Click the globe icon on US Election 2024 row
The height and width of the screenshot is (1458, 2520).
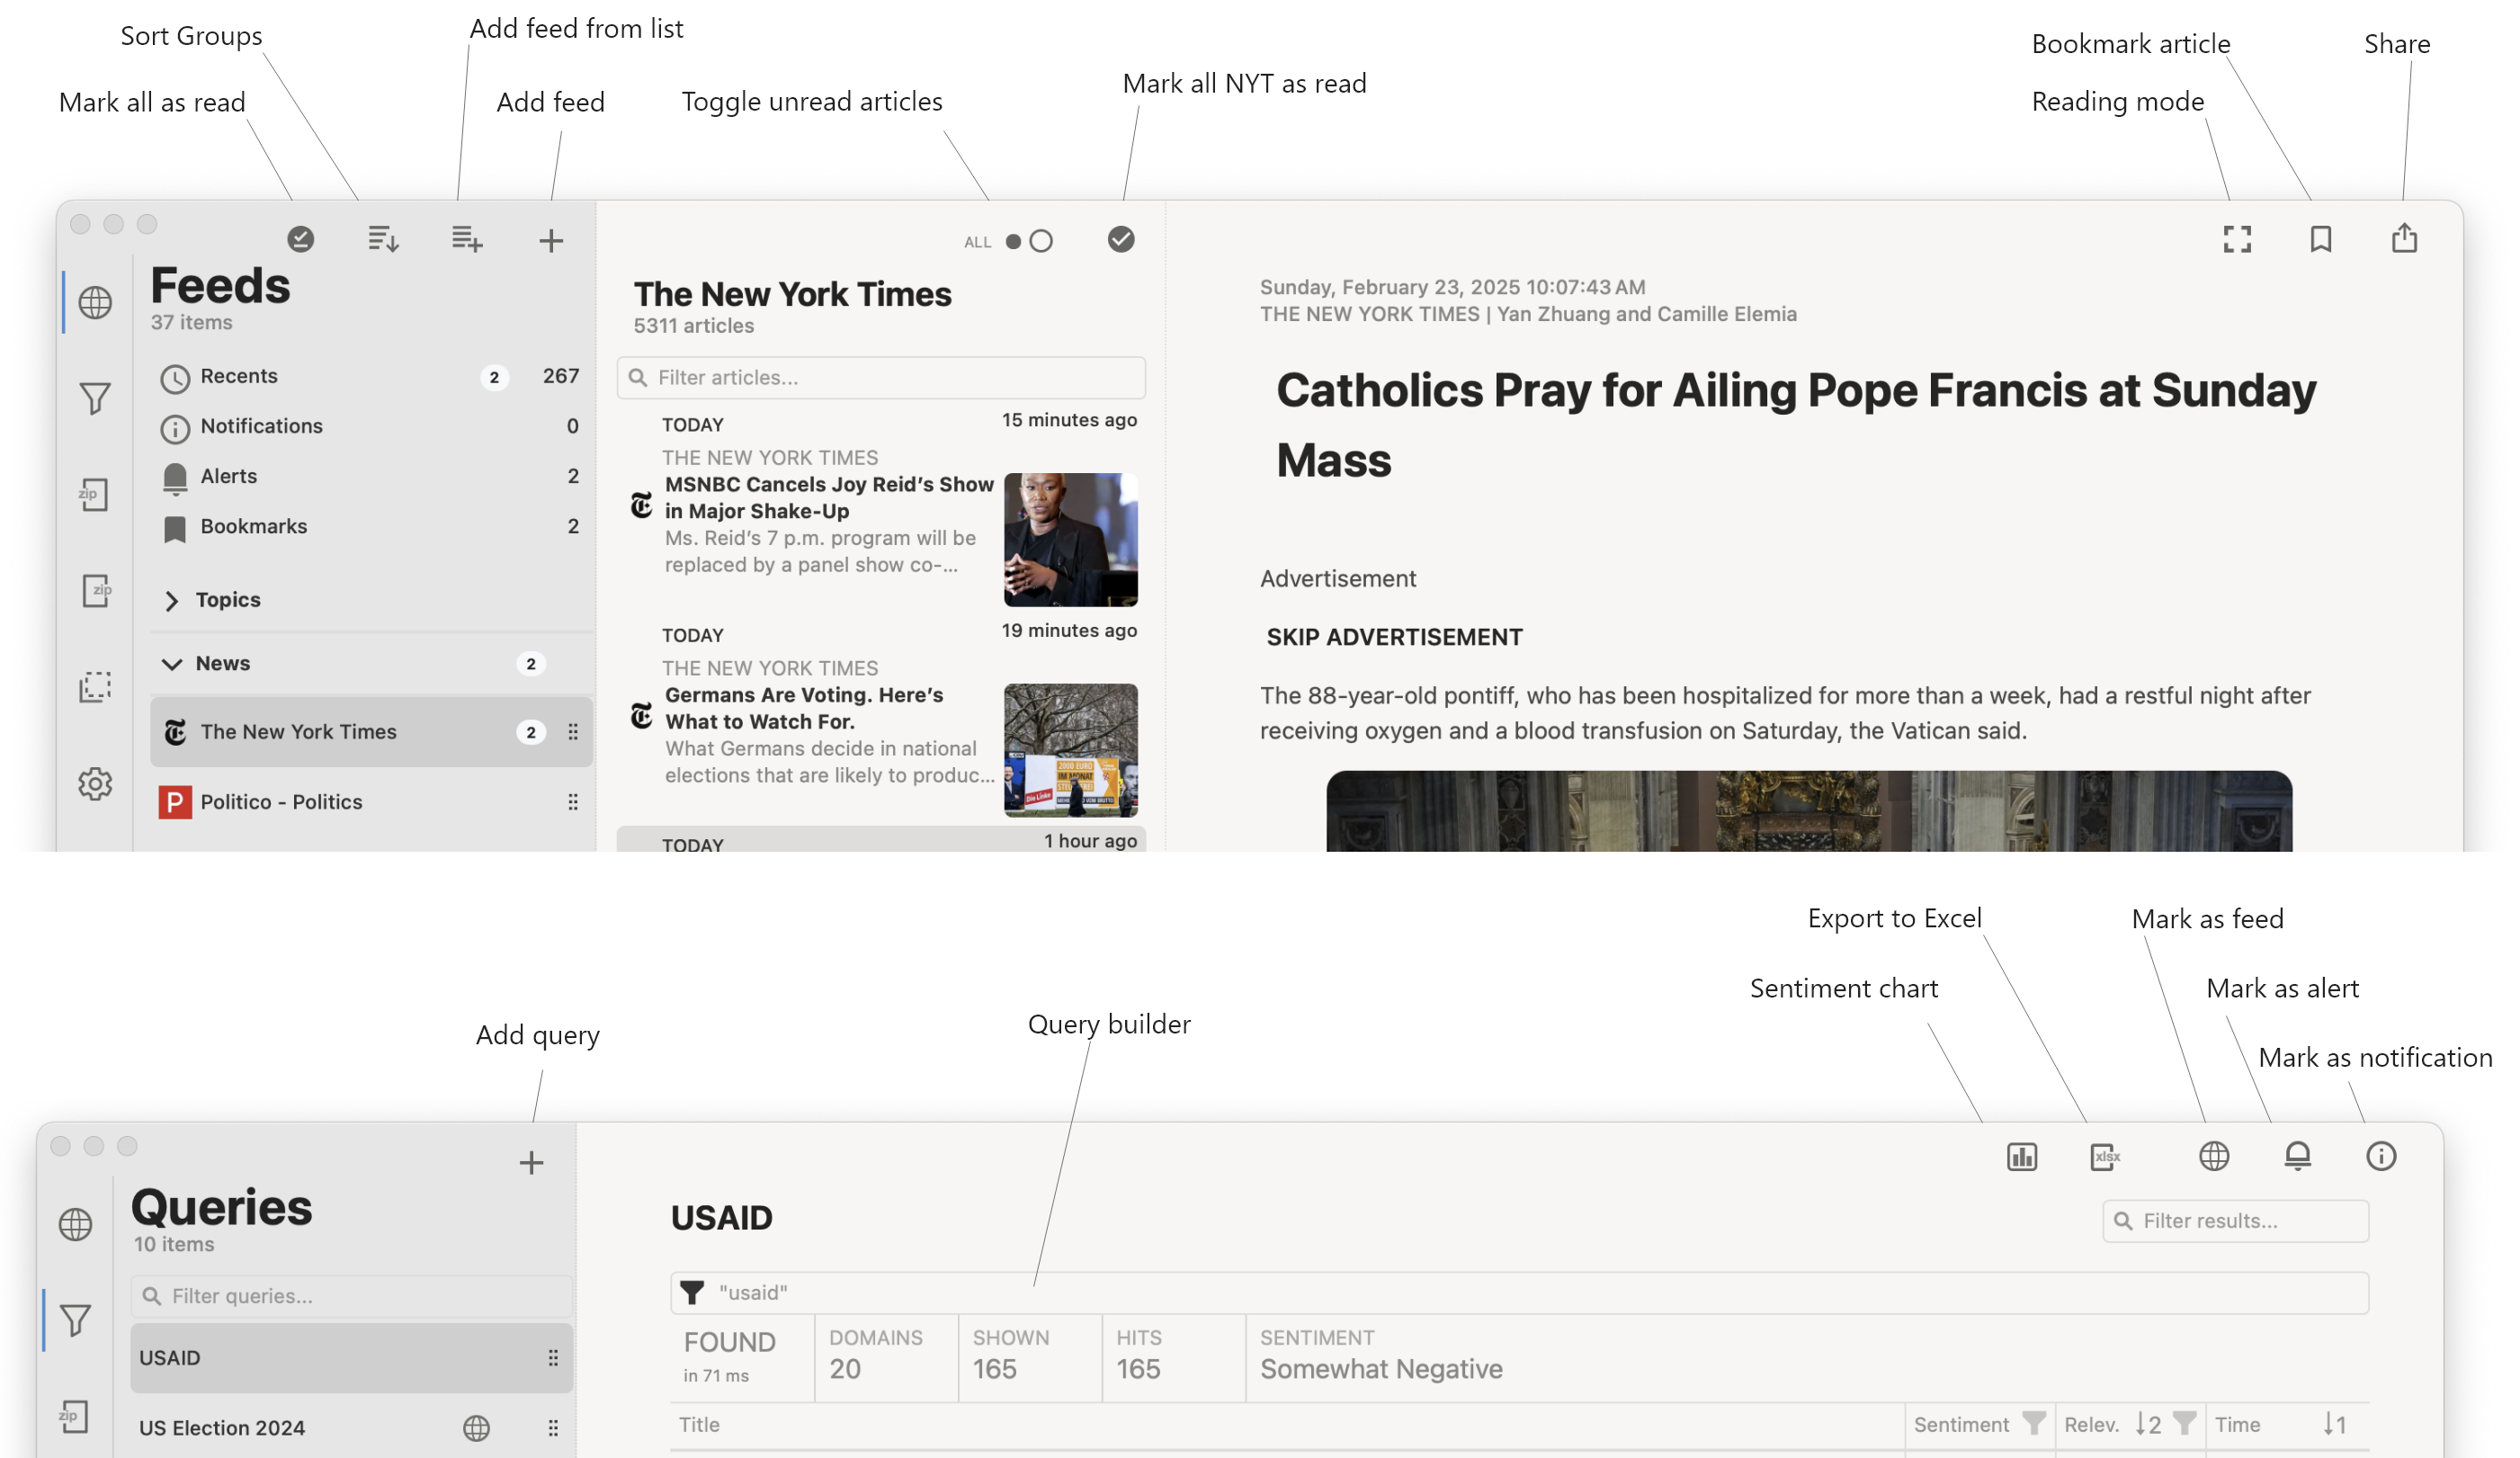(476, 1428)
